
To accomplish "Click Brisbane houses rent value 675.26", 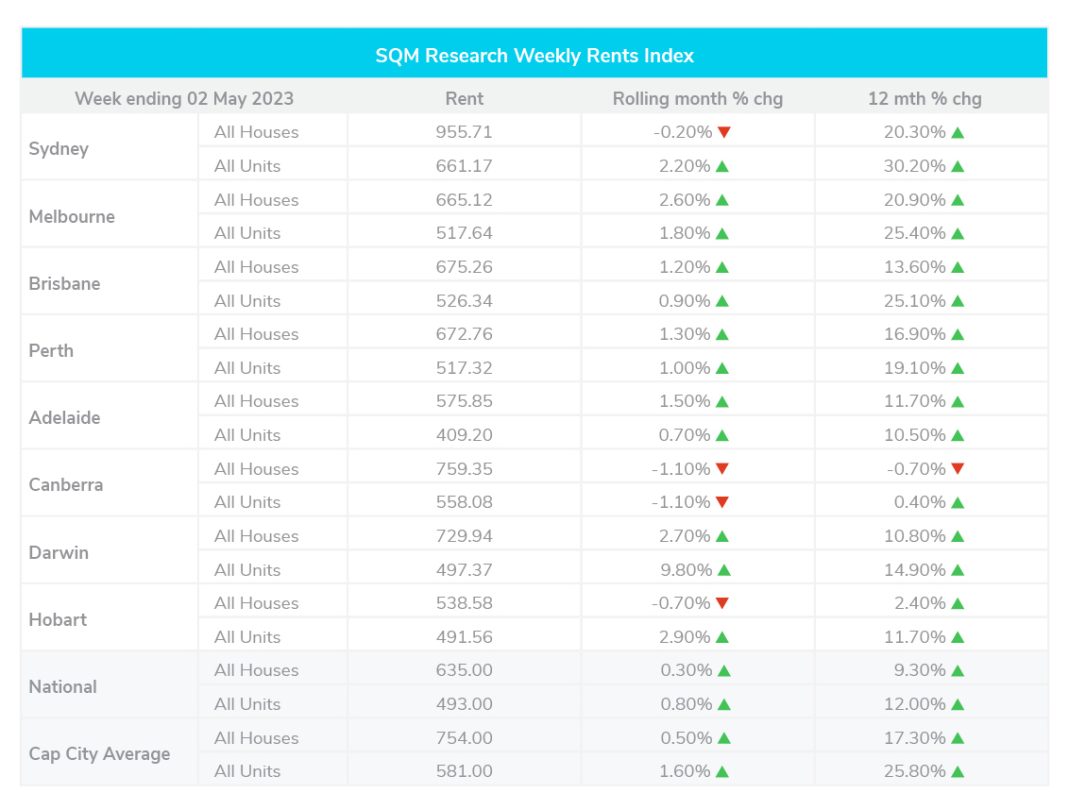I will 464,267.
